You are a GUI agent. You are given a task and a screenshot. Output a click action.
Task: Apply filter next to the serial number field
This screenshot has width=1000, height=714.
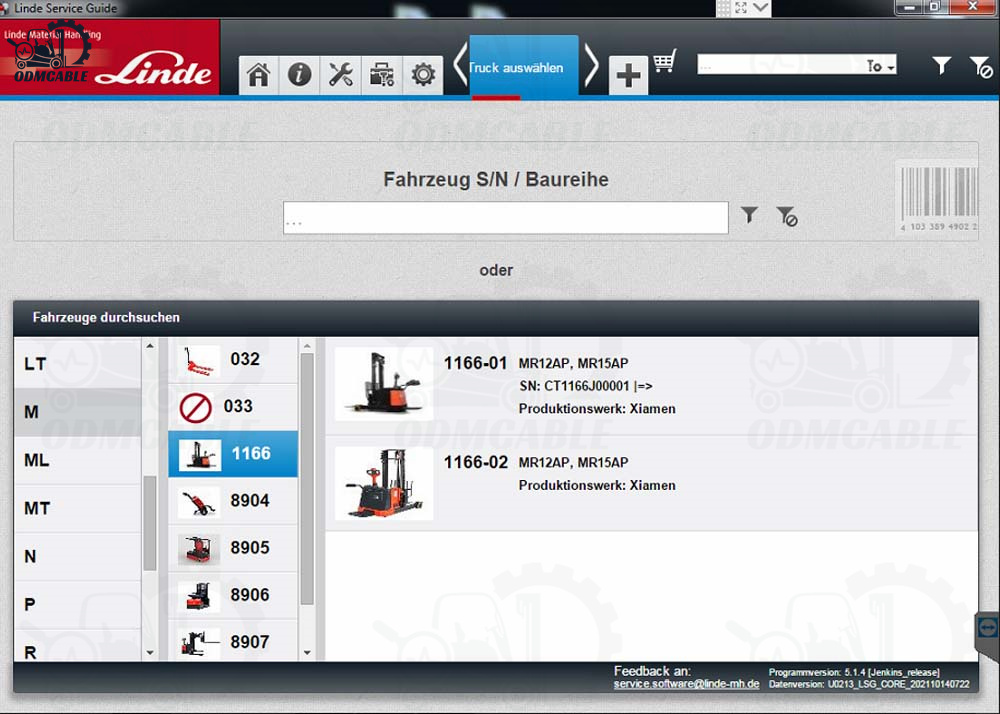click(x=749, y=215)
